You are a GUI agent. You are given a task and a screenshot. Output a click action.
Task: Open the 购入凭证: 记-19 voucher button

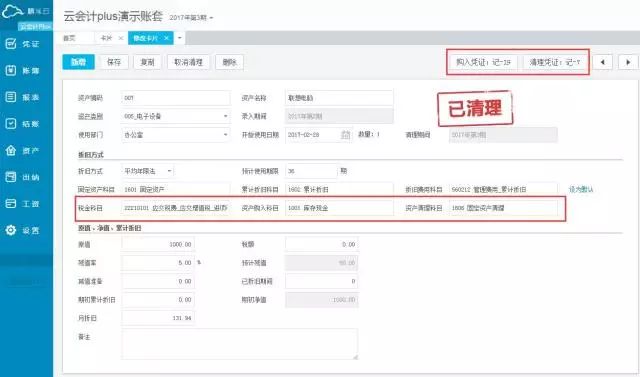[x=483, y=62]
